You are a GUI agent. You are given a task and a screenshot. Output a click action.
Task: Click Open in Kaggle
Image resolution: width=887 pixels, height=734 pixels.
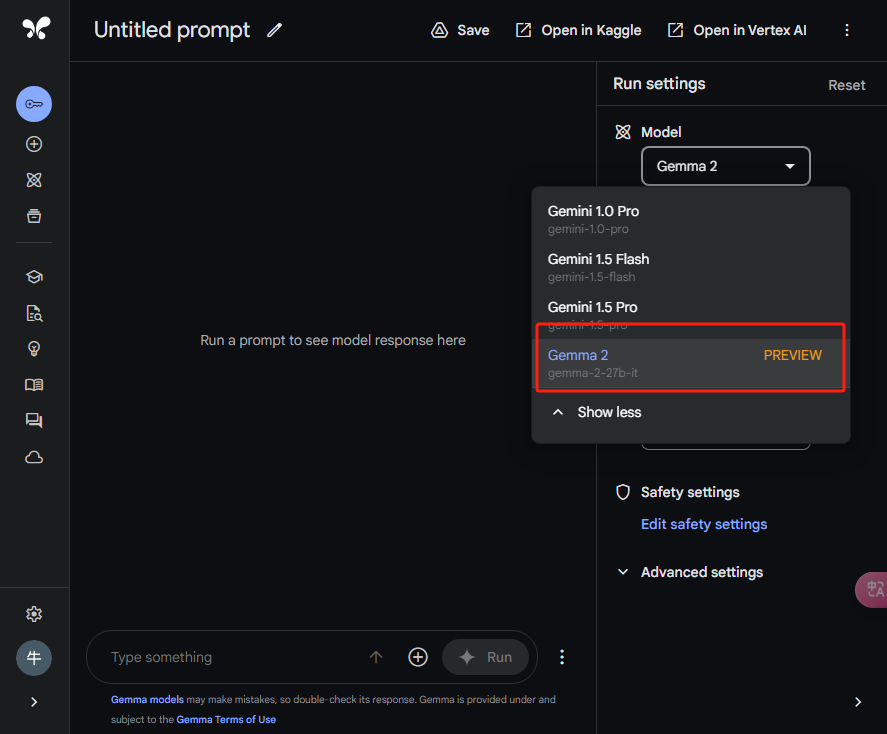tap(578, 30)
